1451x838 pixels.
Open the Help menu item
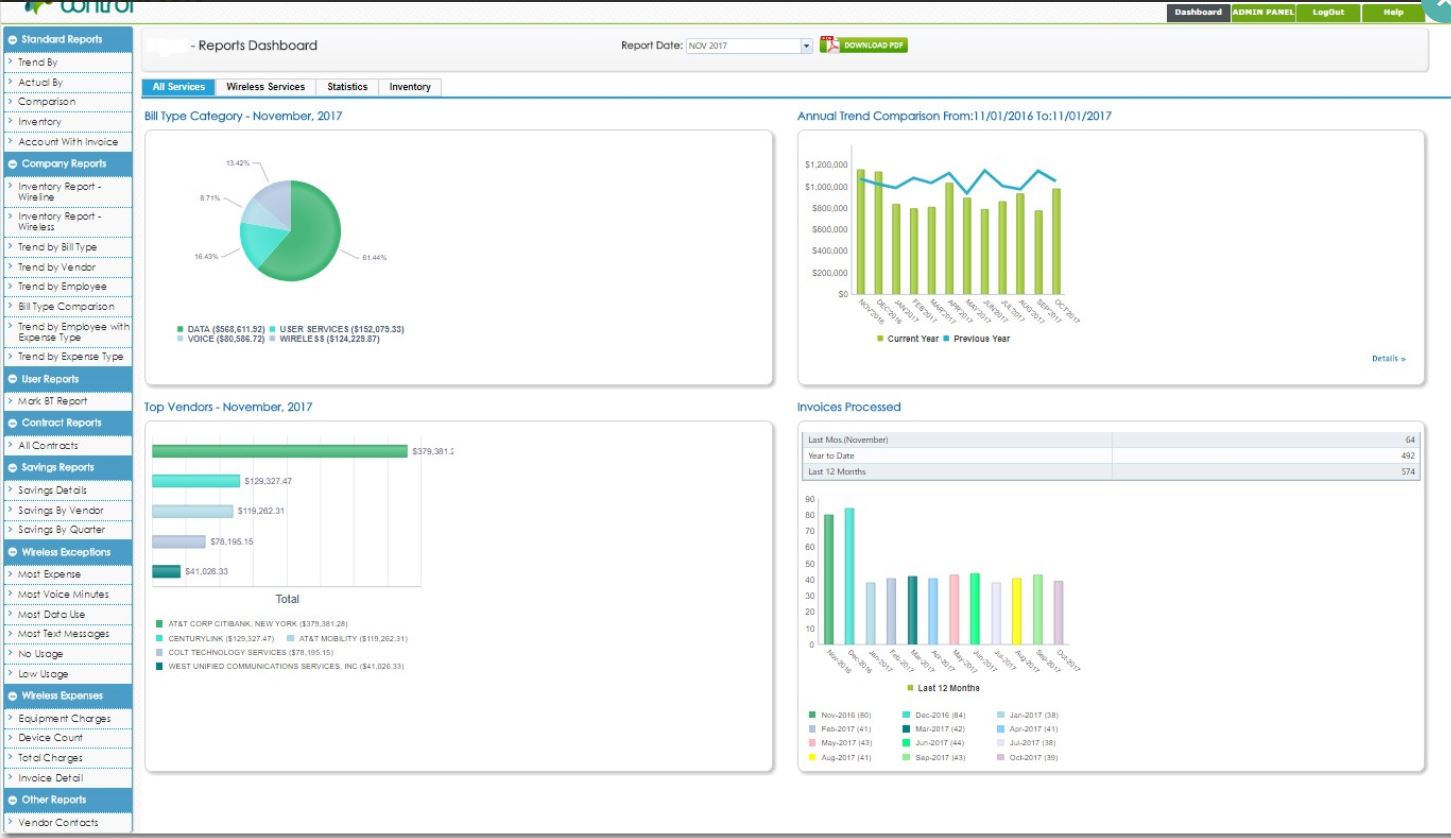coord(1393,12)
